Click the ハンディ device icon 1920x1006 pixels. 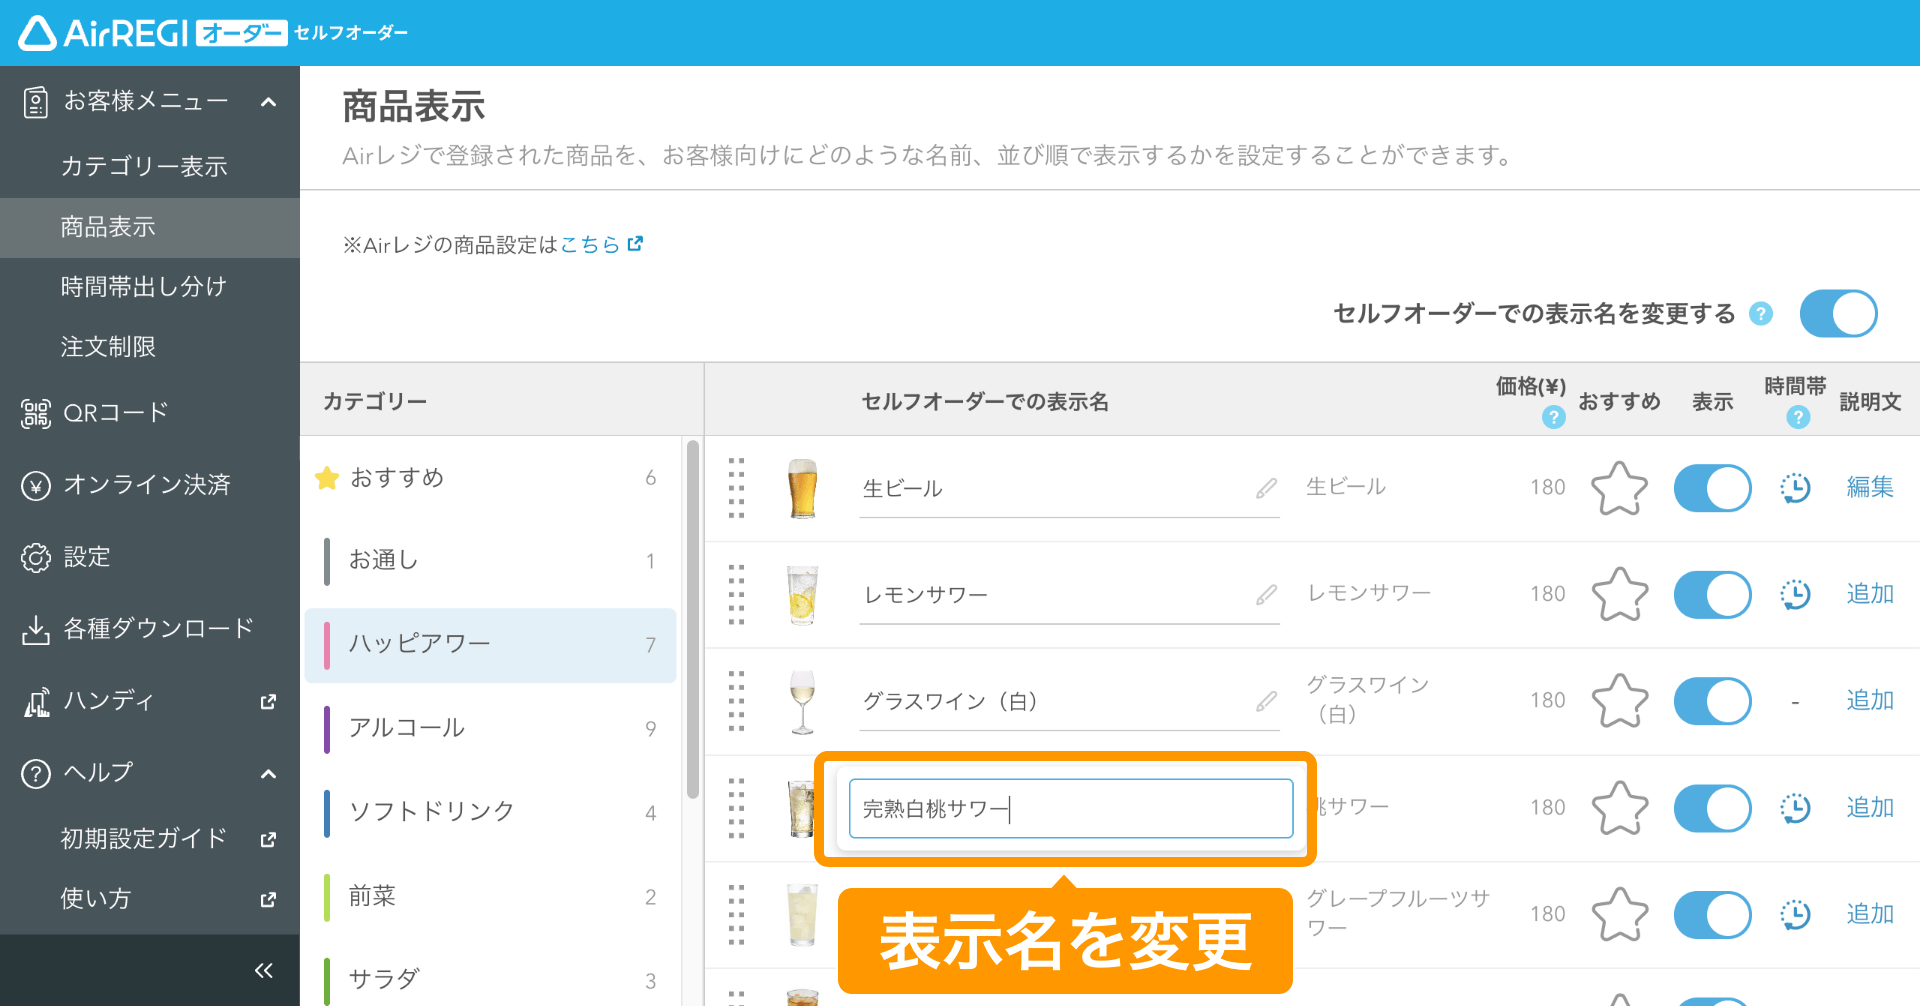click(x=36, y=702)
